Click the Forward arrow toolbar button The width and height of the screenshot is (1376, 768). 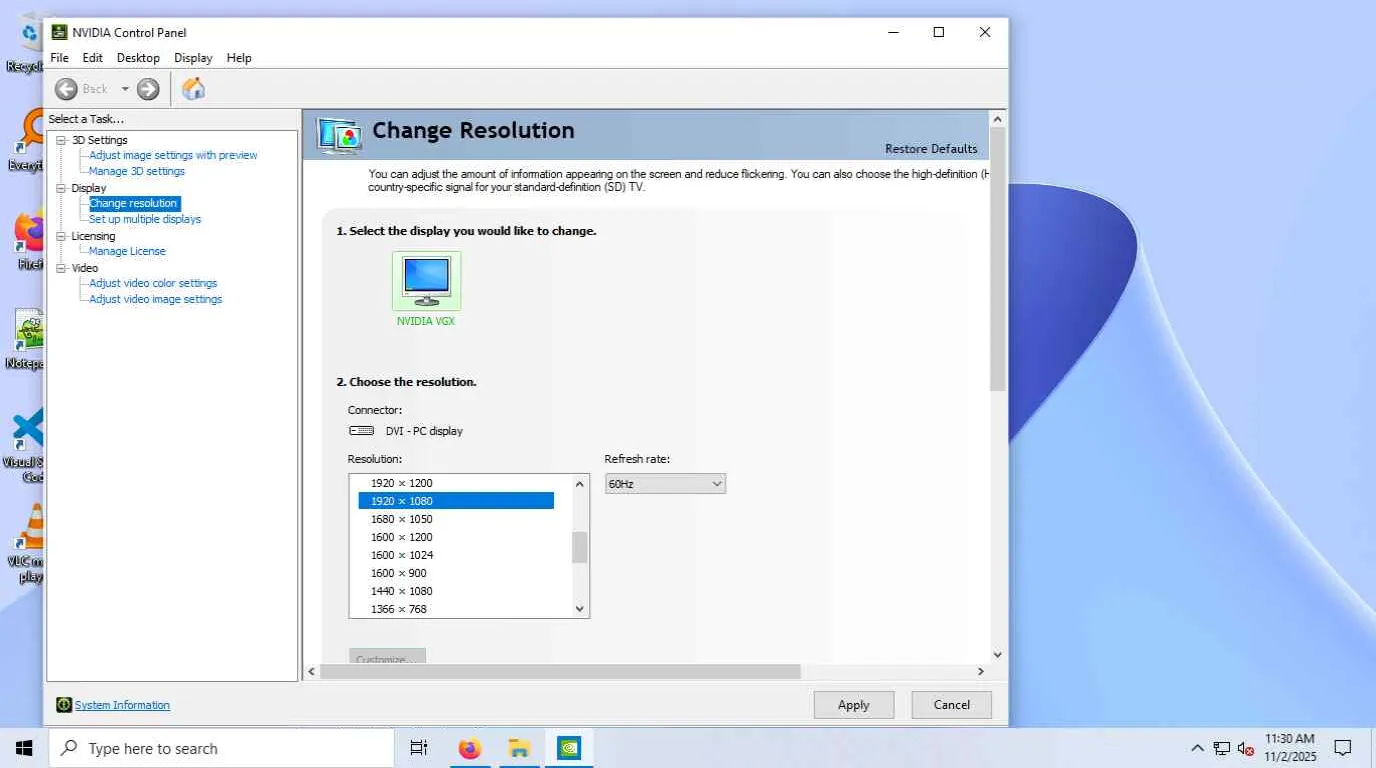click(x=148, y=89)
